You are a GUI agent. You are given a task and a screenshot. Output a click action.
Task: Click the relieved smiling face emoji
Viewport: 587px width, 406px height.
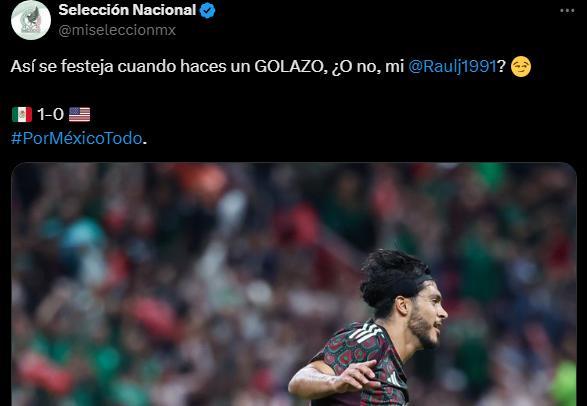(x=521, y=67)
